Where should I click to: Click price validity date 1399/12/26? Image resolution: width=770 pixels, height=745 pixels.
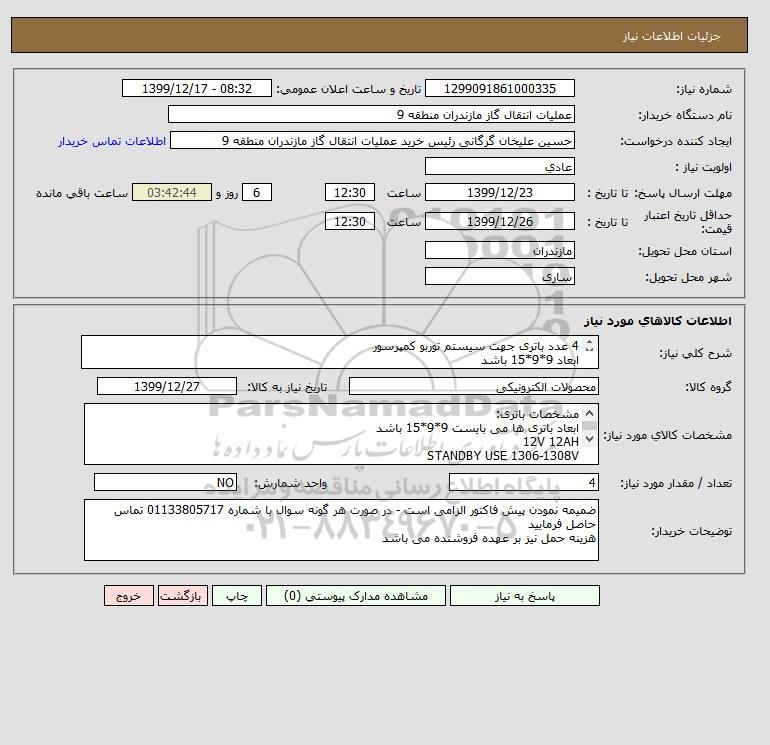tap(499, 221)
